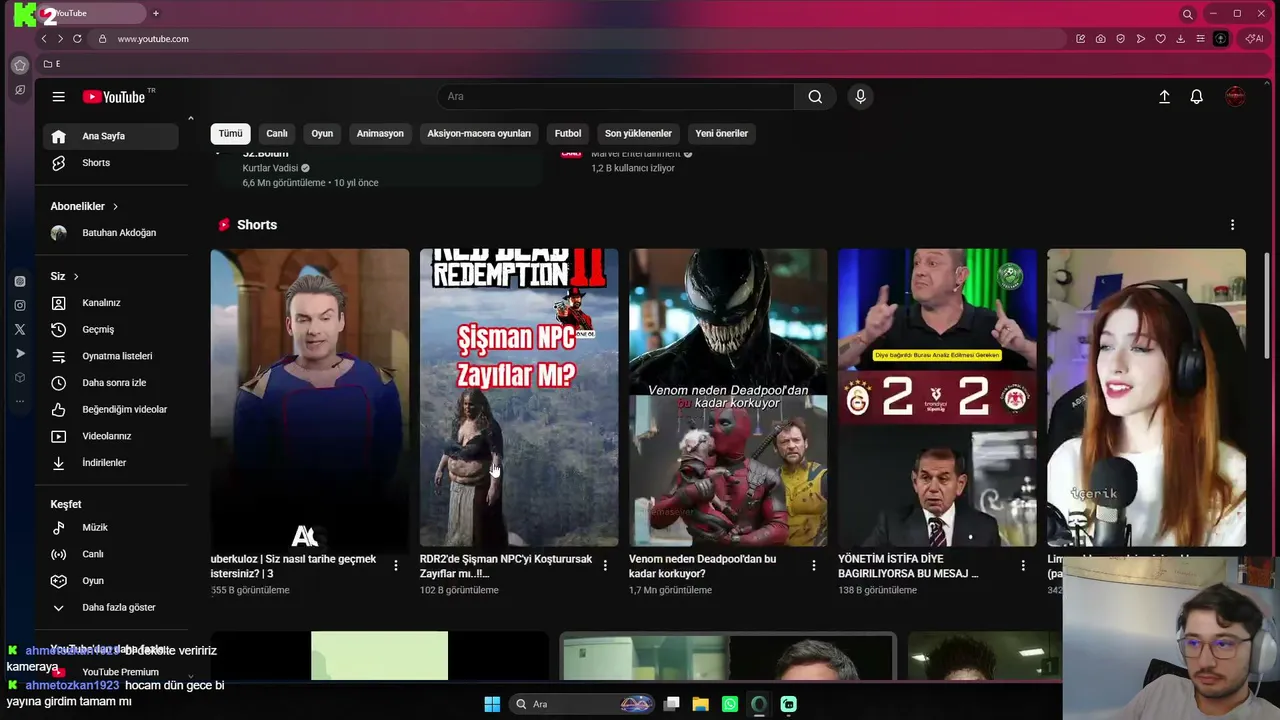1280x720 pixels.
Task: Open Ana Sayfa in the sidebar
Action: pos(110,136)
